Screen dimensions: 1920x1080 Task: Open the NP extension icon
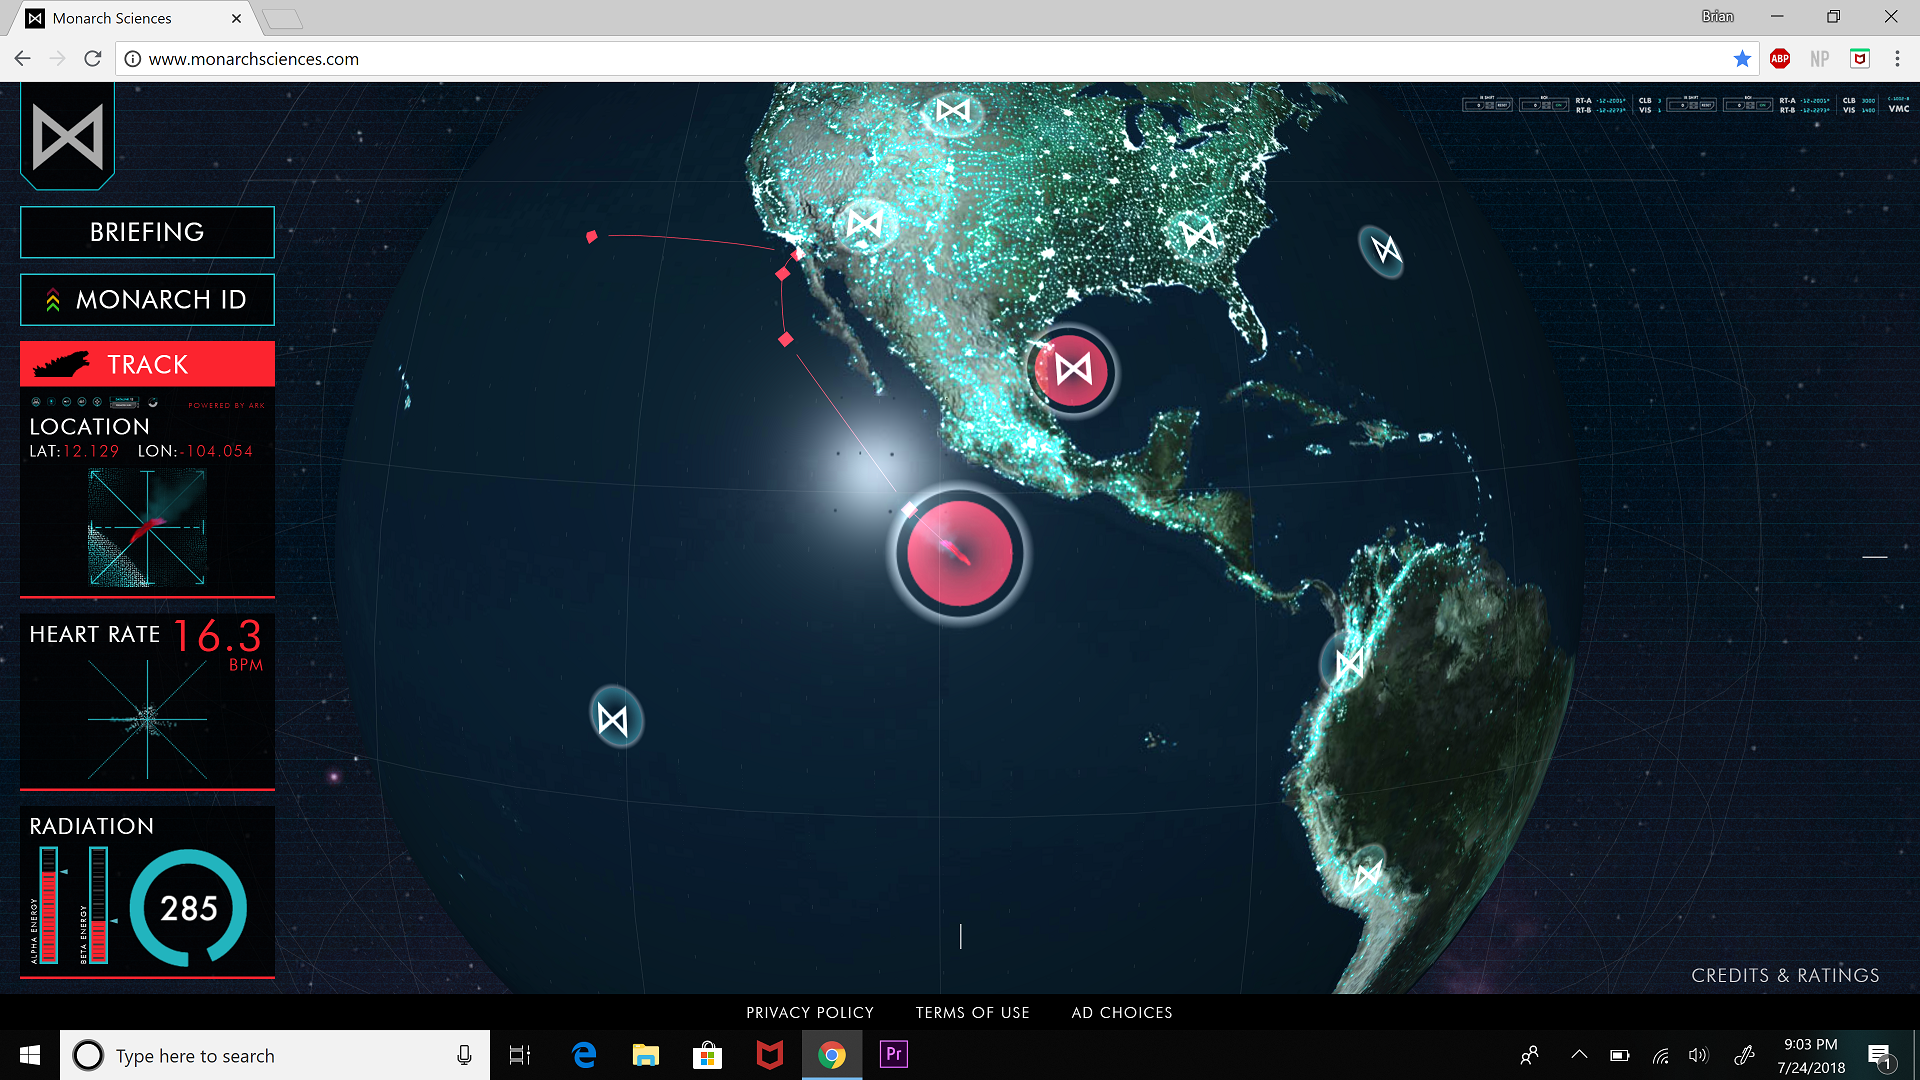pyautogui.click(x=1820, y=59)
